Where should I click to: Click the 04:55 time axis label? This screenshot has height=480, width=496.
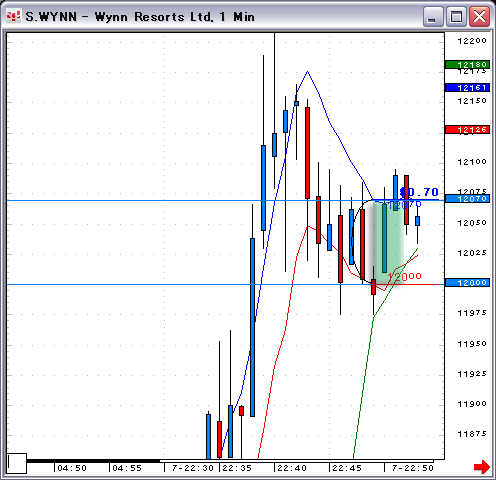tap(127, 468)
